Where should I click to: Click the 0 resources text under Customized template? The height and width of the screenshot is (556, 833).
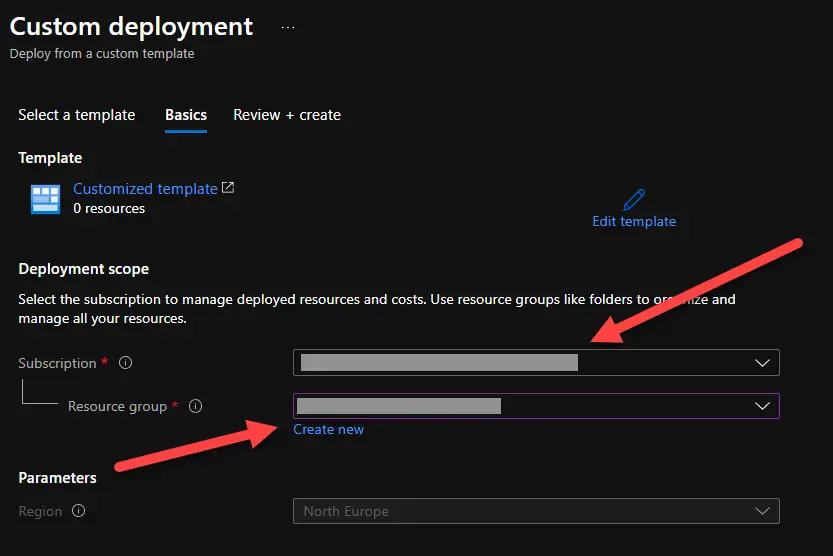click(x=109, y=208)
